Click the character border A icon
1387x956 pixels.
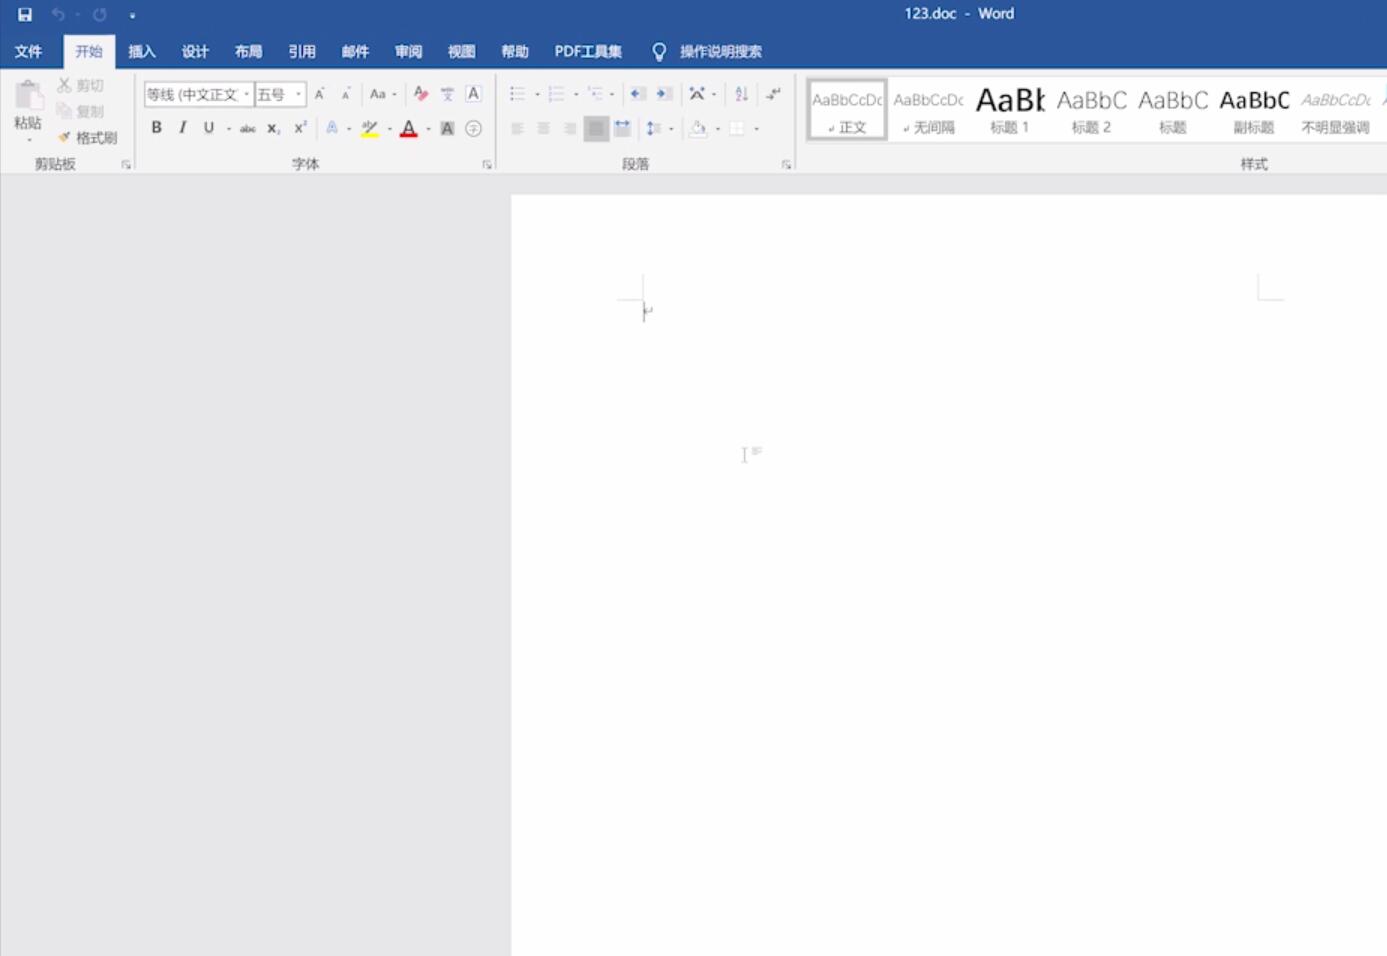coord(474,94)
